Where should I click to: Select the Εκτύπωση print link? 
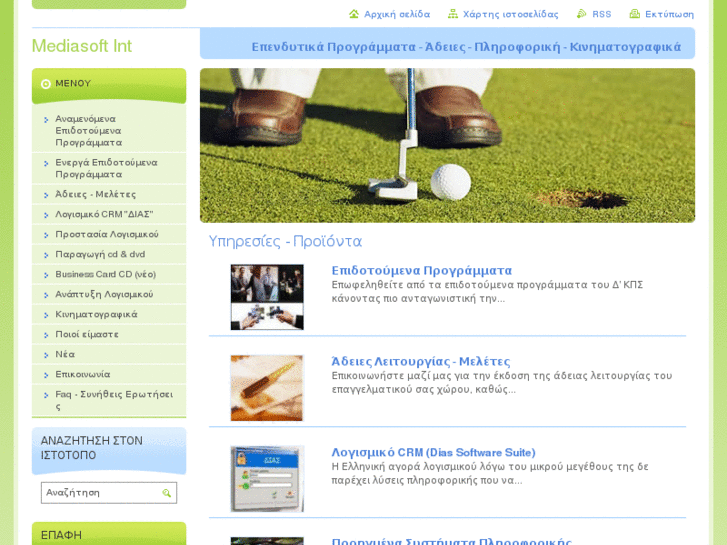670,14
